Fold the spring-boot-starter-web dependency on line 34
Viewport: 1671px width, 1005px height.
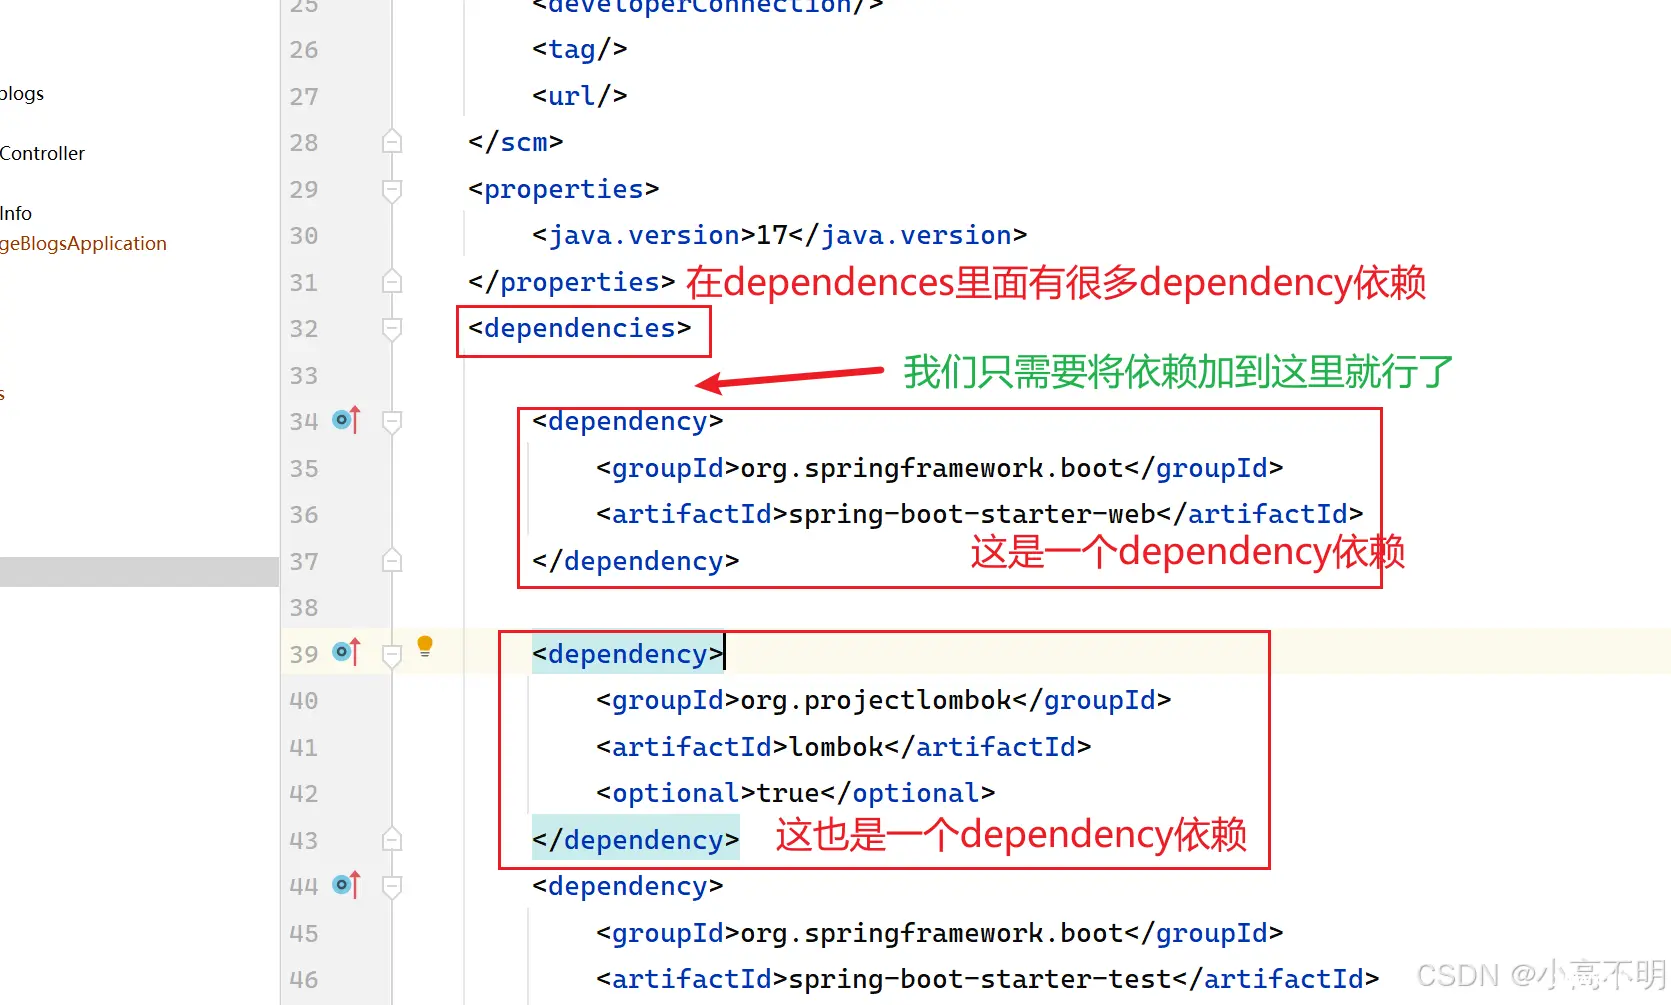coord(392,422)
